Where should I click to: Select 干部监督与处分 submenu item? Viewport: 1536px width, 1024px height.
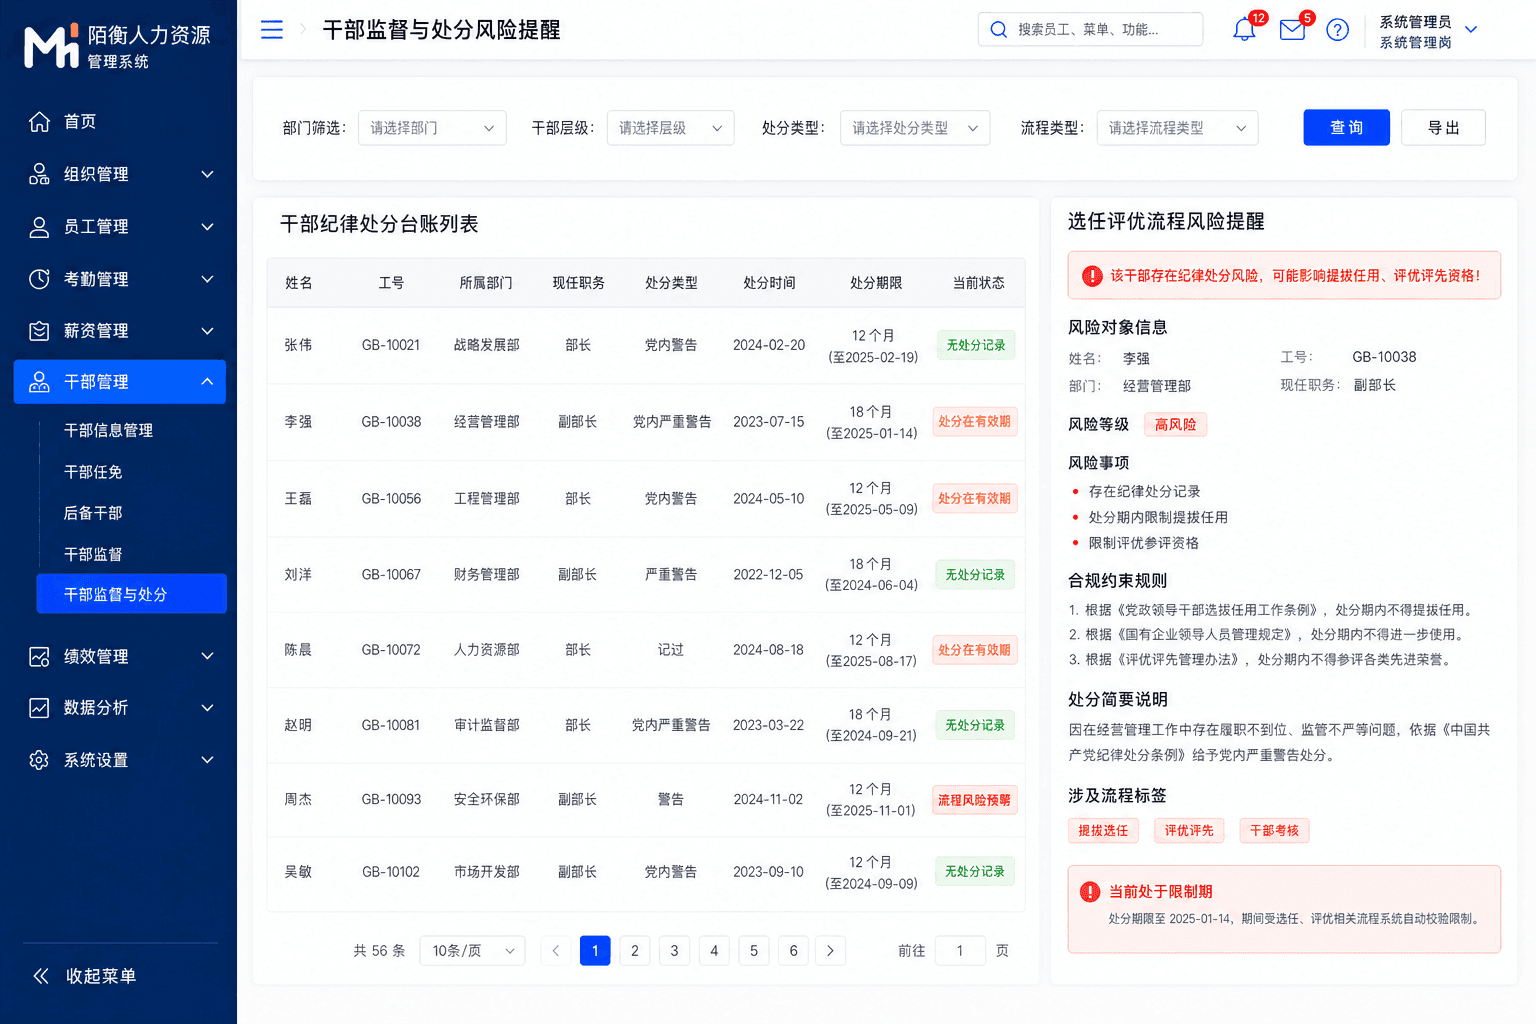pos(132,594)
